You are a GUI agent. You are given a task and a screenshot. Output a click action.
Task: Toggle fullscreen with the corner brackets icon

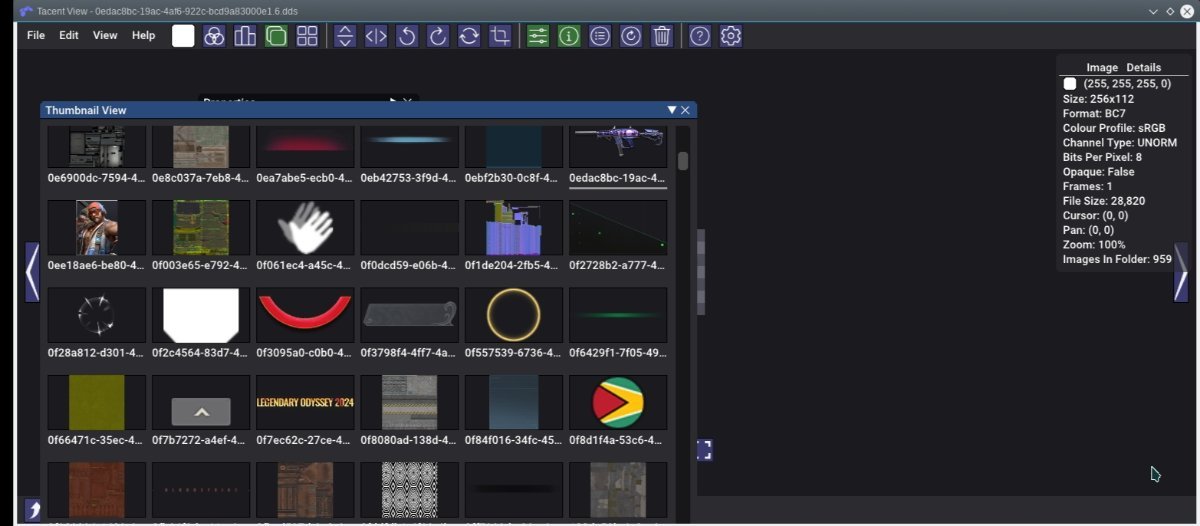point(704,450)
